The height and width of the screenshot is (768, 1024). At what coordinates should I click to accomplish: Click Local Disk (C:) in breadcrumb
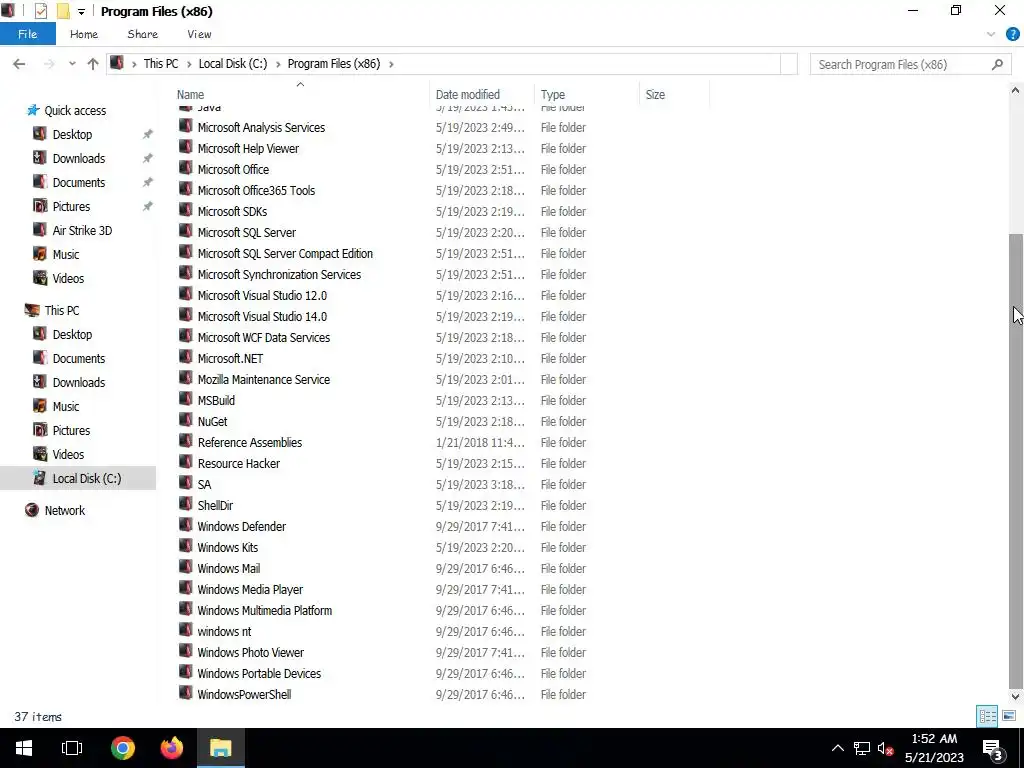click(232, 64)
